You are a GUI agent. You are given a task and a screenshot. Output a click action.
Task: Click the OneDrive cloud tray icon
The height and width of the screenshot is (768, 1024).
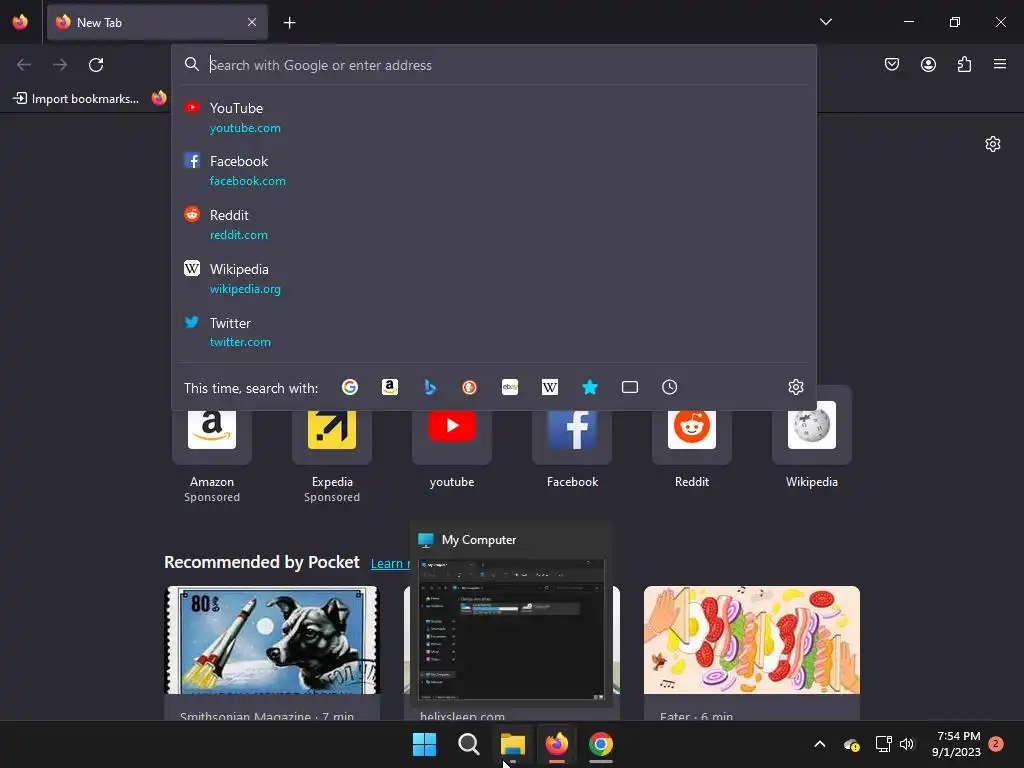(851, 744)
